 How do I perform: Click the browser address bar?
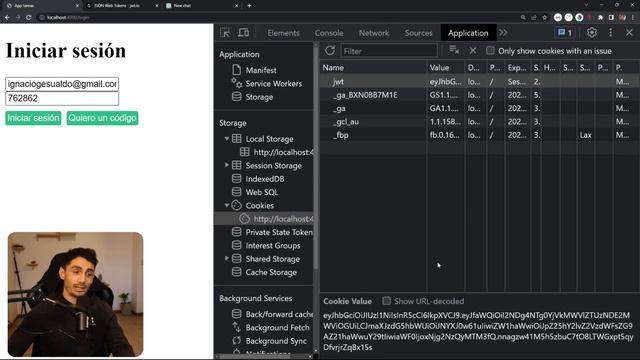[x=278, y=17]
